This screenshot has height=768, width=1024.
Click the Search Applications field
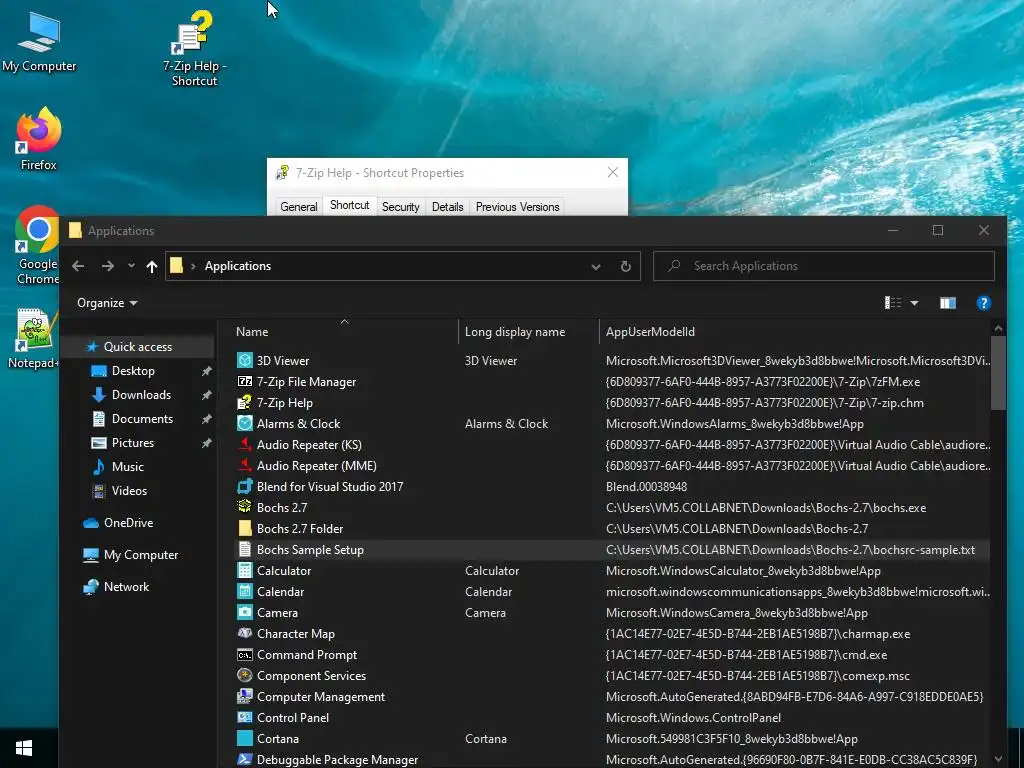pos(824,266)
